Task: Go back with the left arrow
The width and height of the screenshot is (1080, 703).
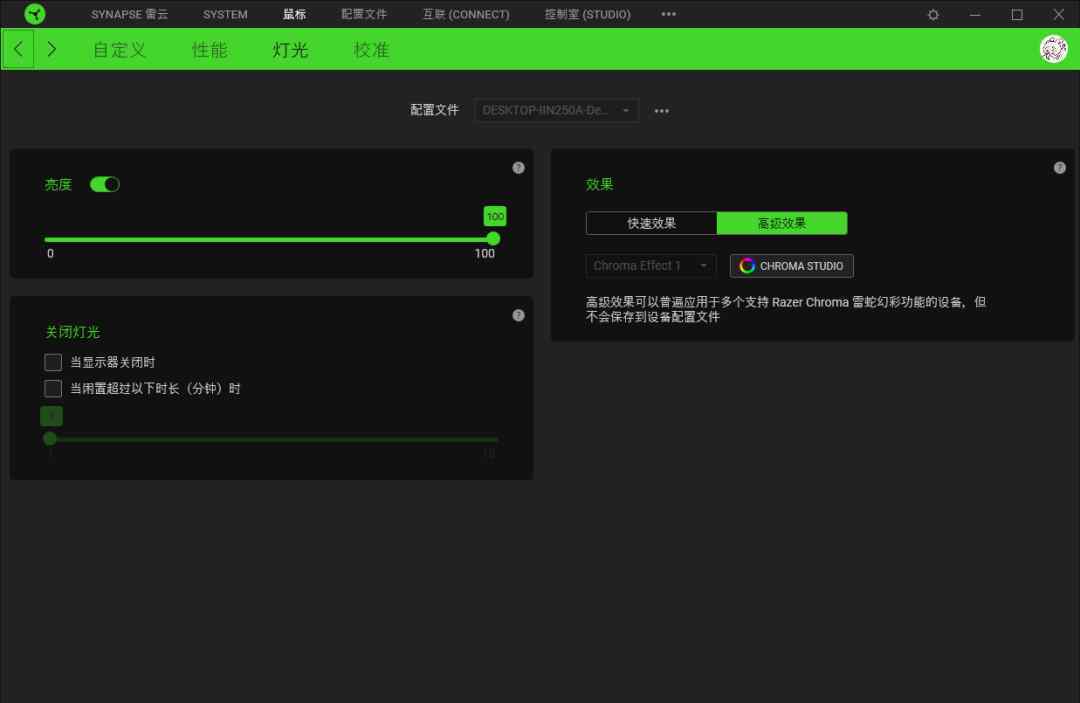Action: tap(18, 49)
